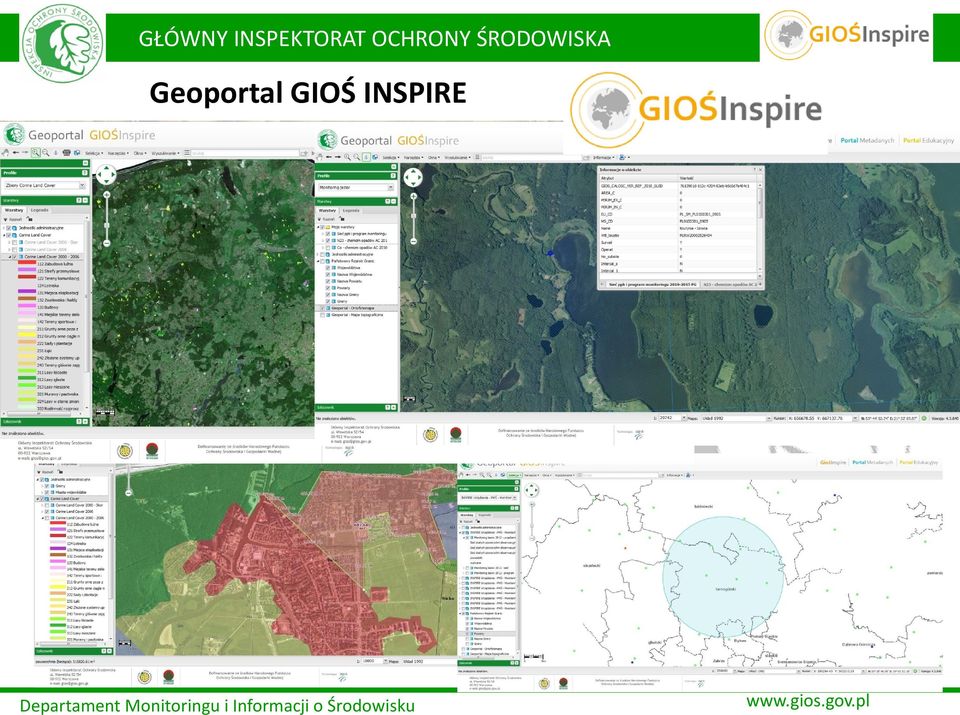Open Okna menu in Monitoring jezior window

pos(434,157)
